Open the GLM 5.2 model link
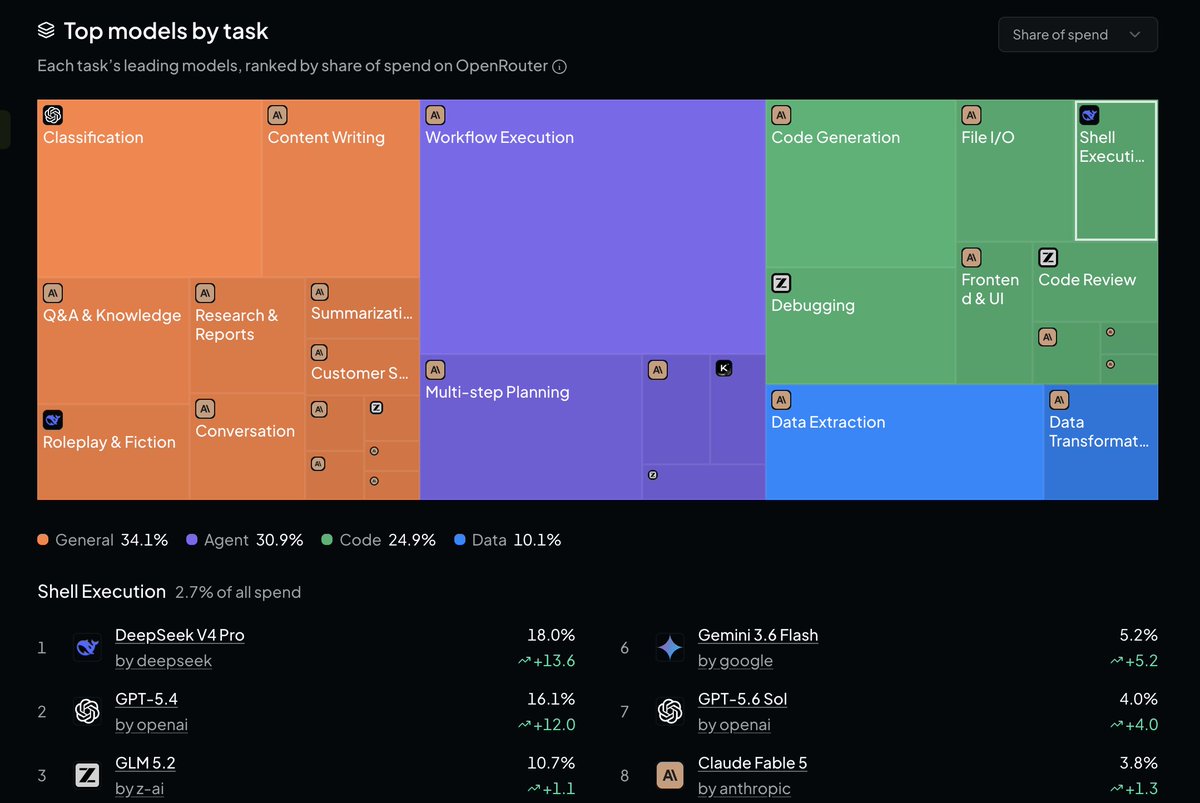The width and height of the screenshot is (1200, 803). [x=145, y=763]
